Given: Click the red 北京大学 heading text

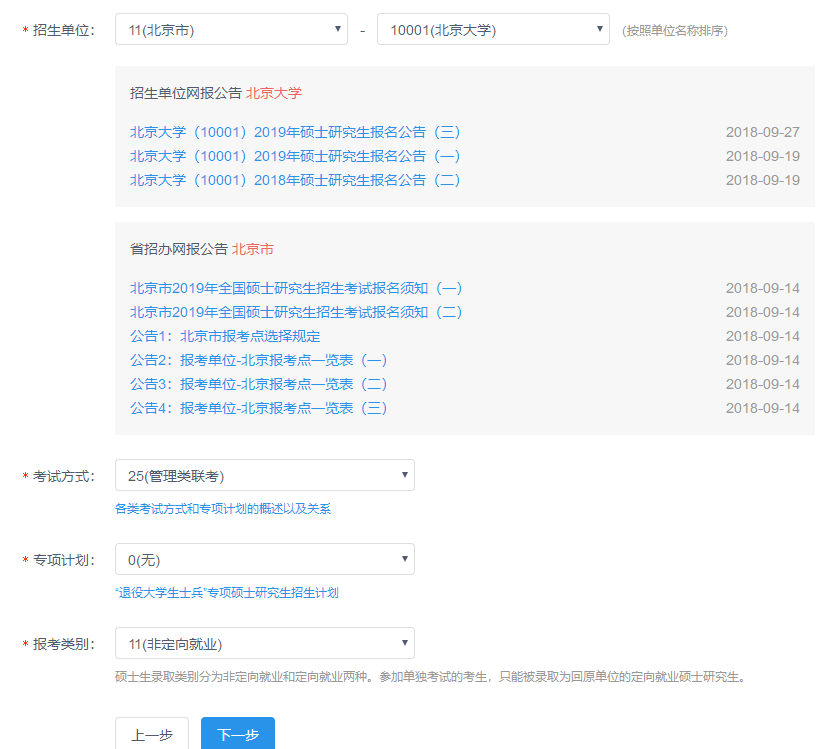Looking at the screenshot, I should point(274,93).
